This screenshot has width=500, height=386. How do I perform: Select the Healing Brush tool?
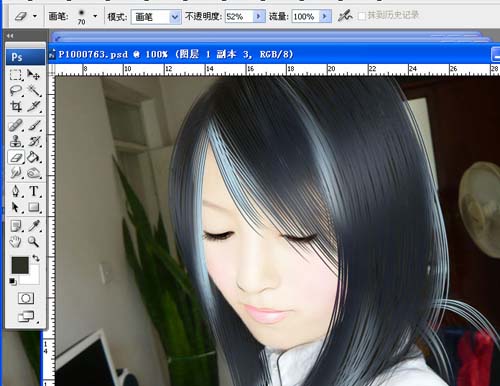[16, 126]
